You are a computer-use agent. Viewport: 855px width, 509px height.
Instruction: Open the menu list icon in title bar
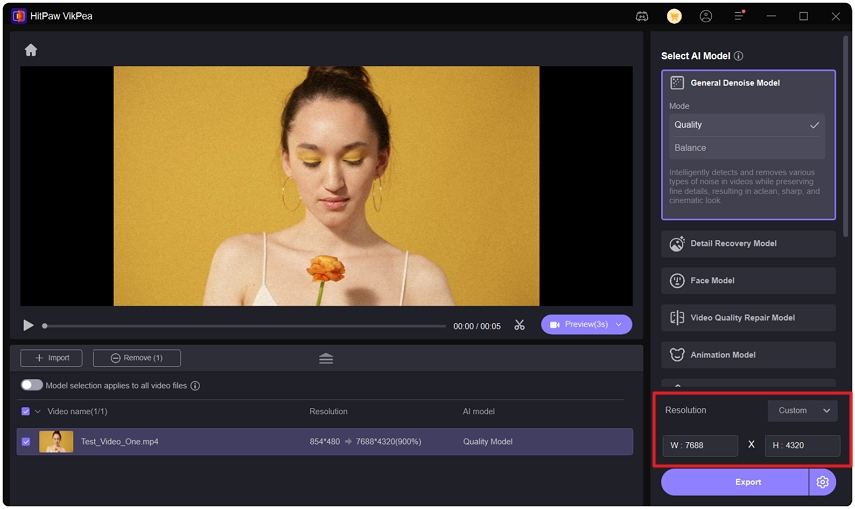coord(739,16)
